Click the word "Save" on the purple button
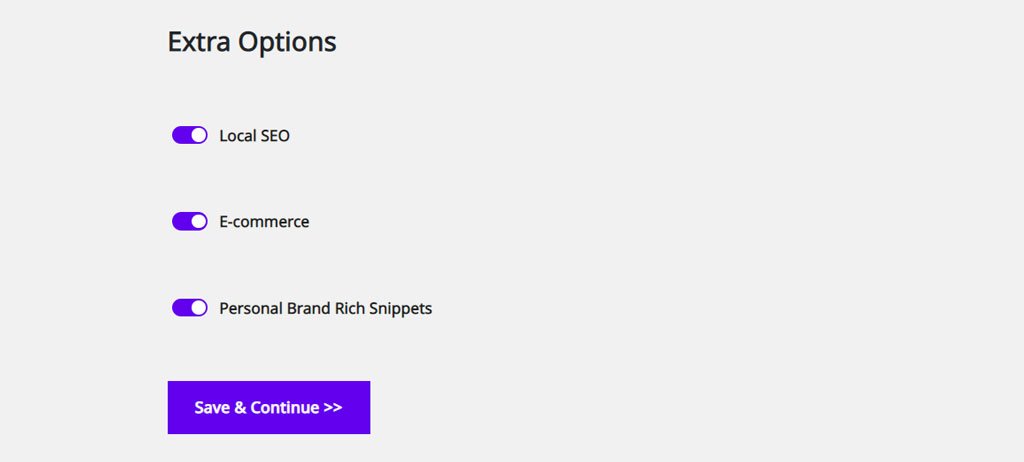 [x=212, y=407]
